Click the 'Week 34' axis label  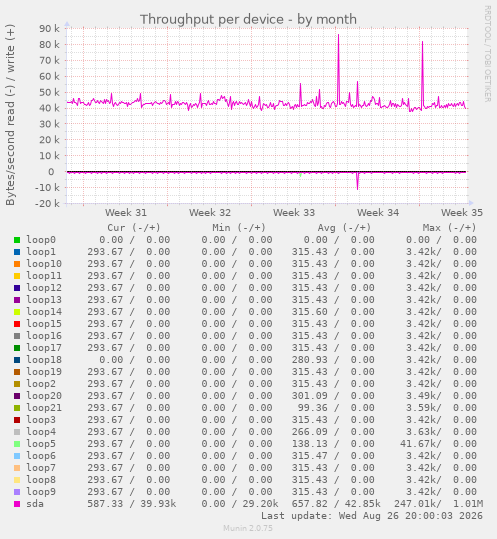pos(378,213)
